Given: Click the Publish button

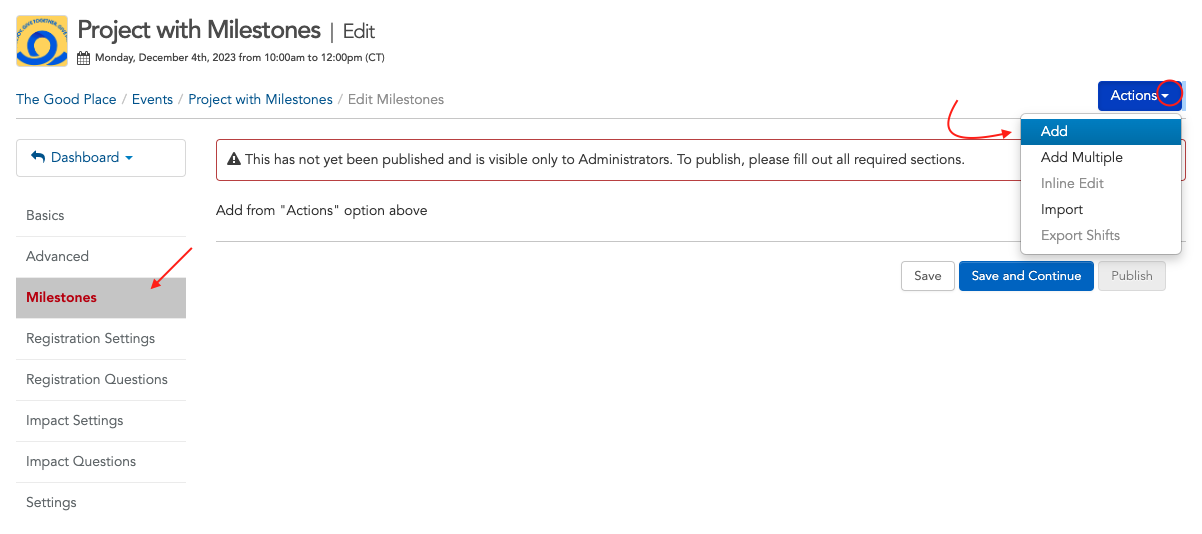Looking at the screenshot, I should click(x=1132, y=276).
